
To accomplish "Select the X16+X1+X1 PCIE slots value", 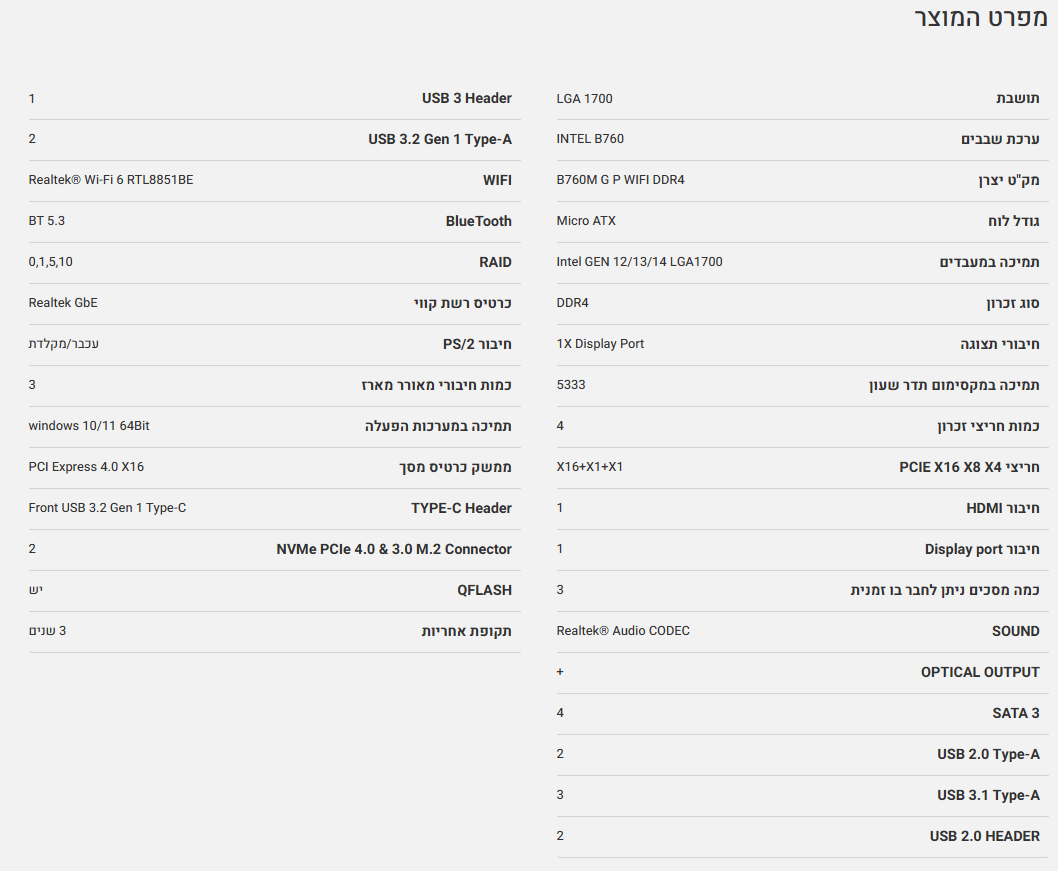I will click(590, 467).
